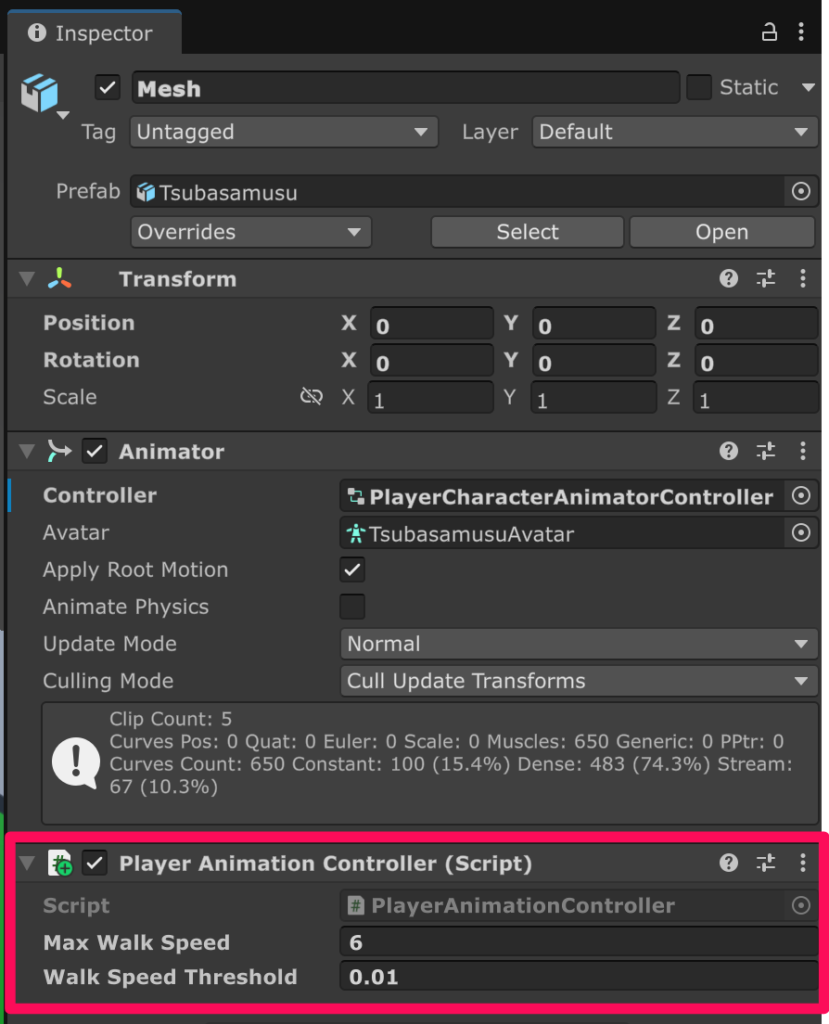Open Player Animation Controller script more options
The image size is (829, 1024).
coord(802,862)
